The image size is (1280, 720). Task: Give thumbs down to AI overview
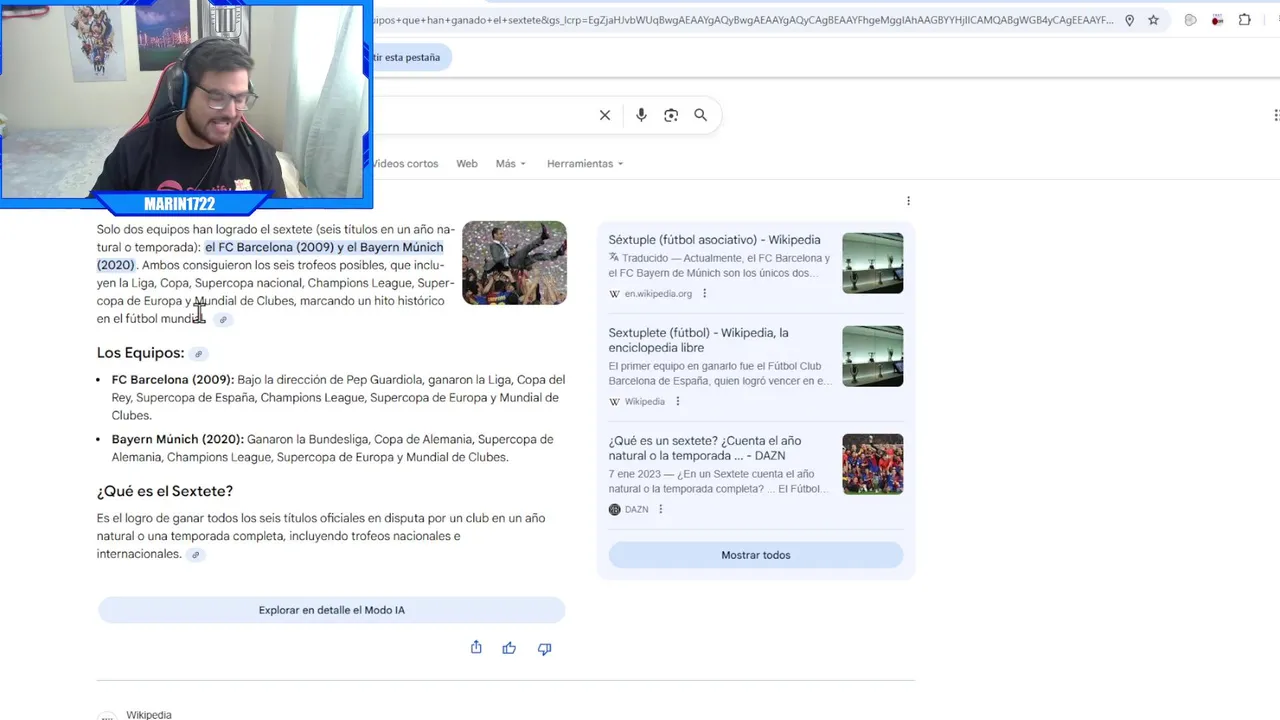pyautogui.click(x=544, y=649)
